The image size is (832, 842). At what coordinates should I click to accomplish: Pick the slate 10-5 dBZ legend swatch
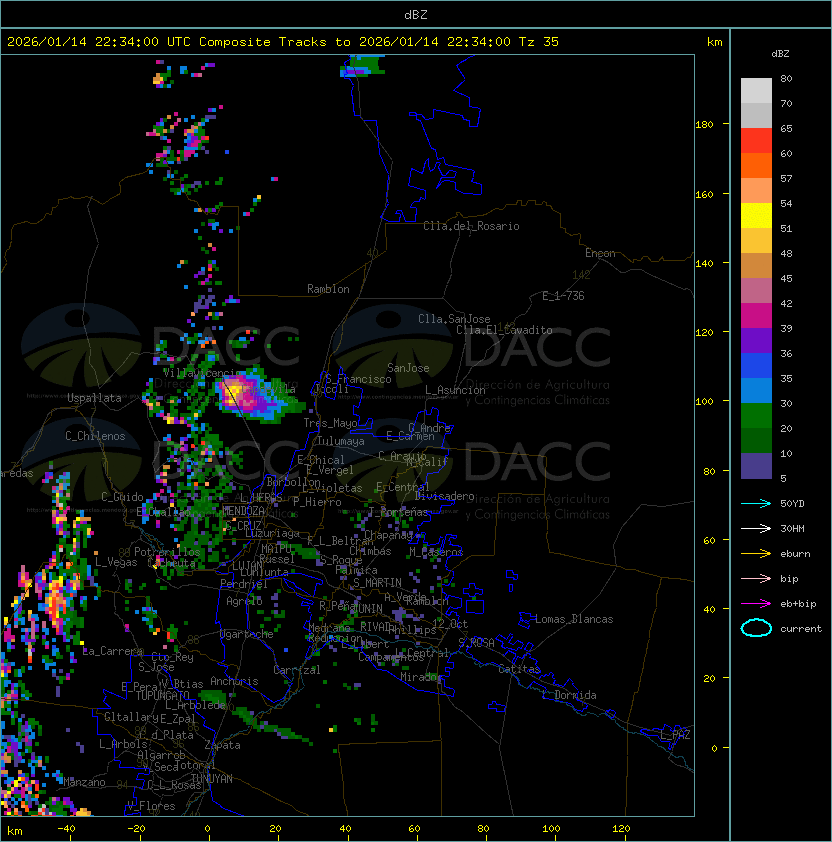(756, 466)
